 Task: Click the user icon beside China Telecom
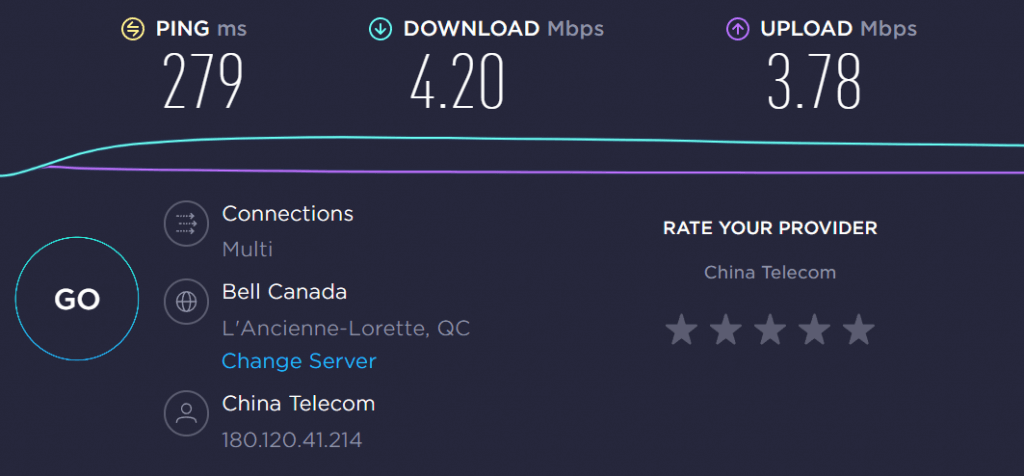pyautogui.click(x=186, y=413)
